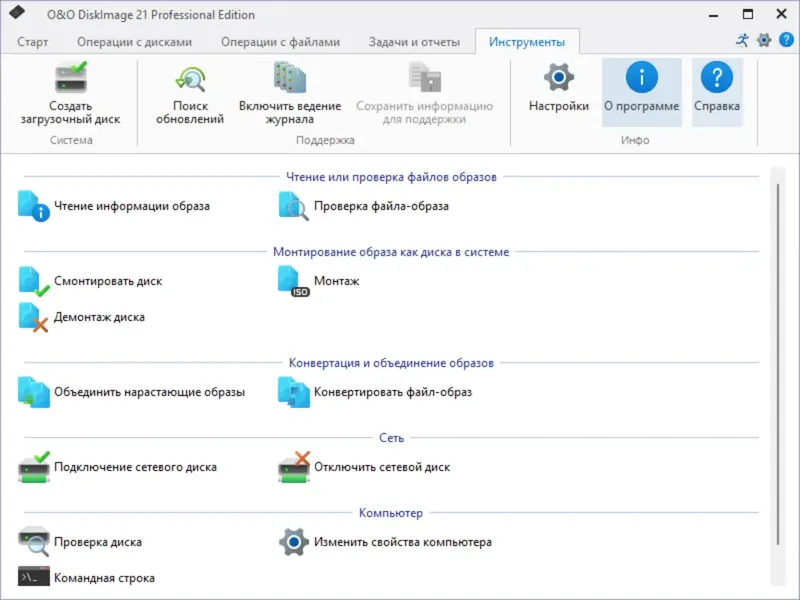Open the Операции с дисками tab

coord(134,42)
